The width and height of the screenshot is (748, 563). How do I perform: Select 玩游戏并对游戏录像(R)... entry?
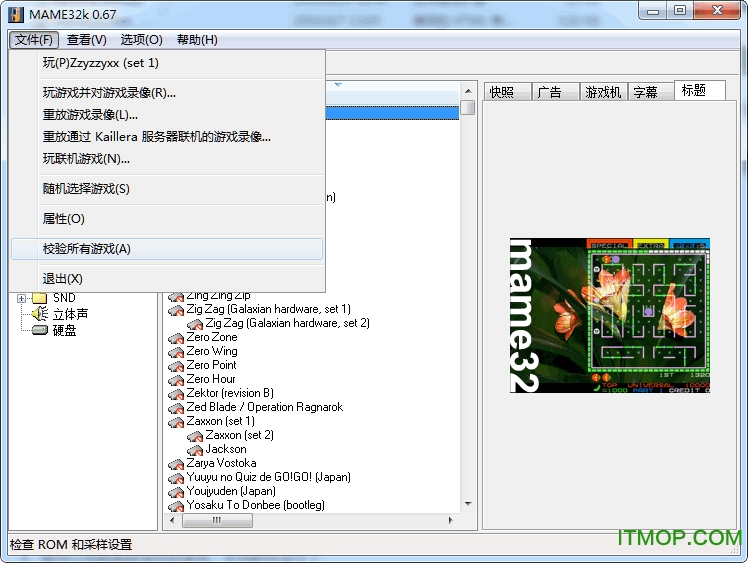pos(167,93)
